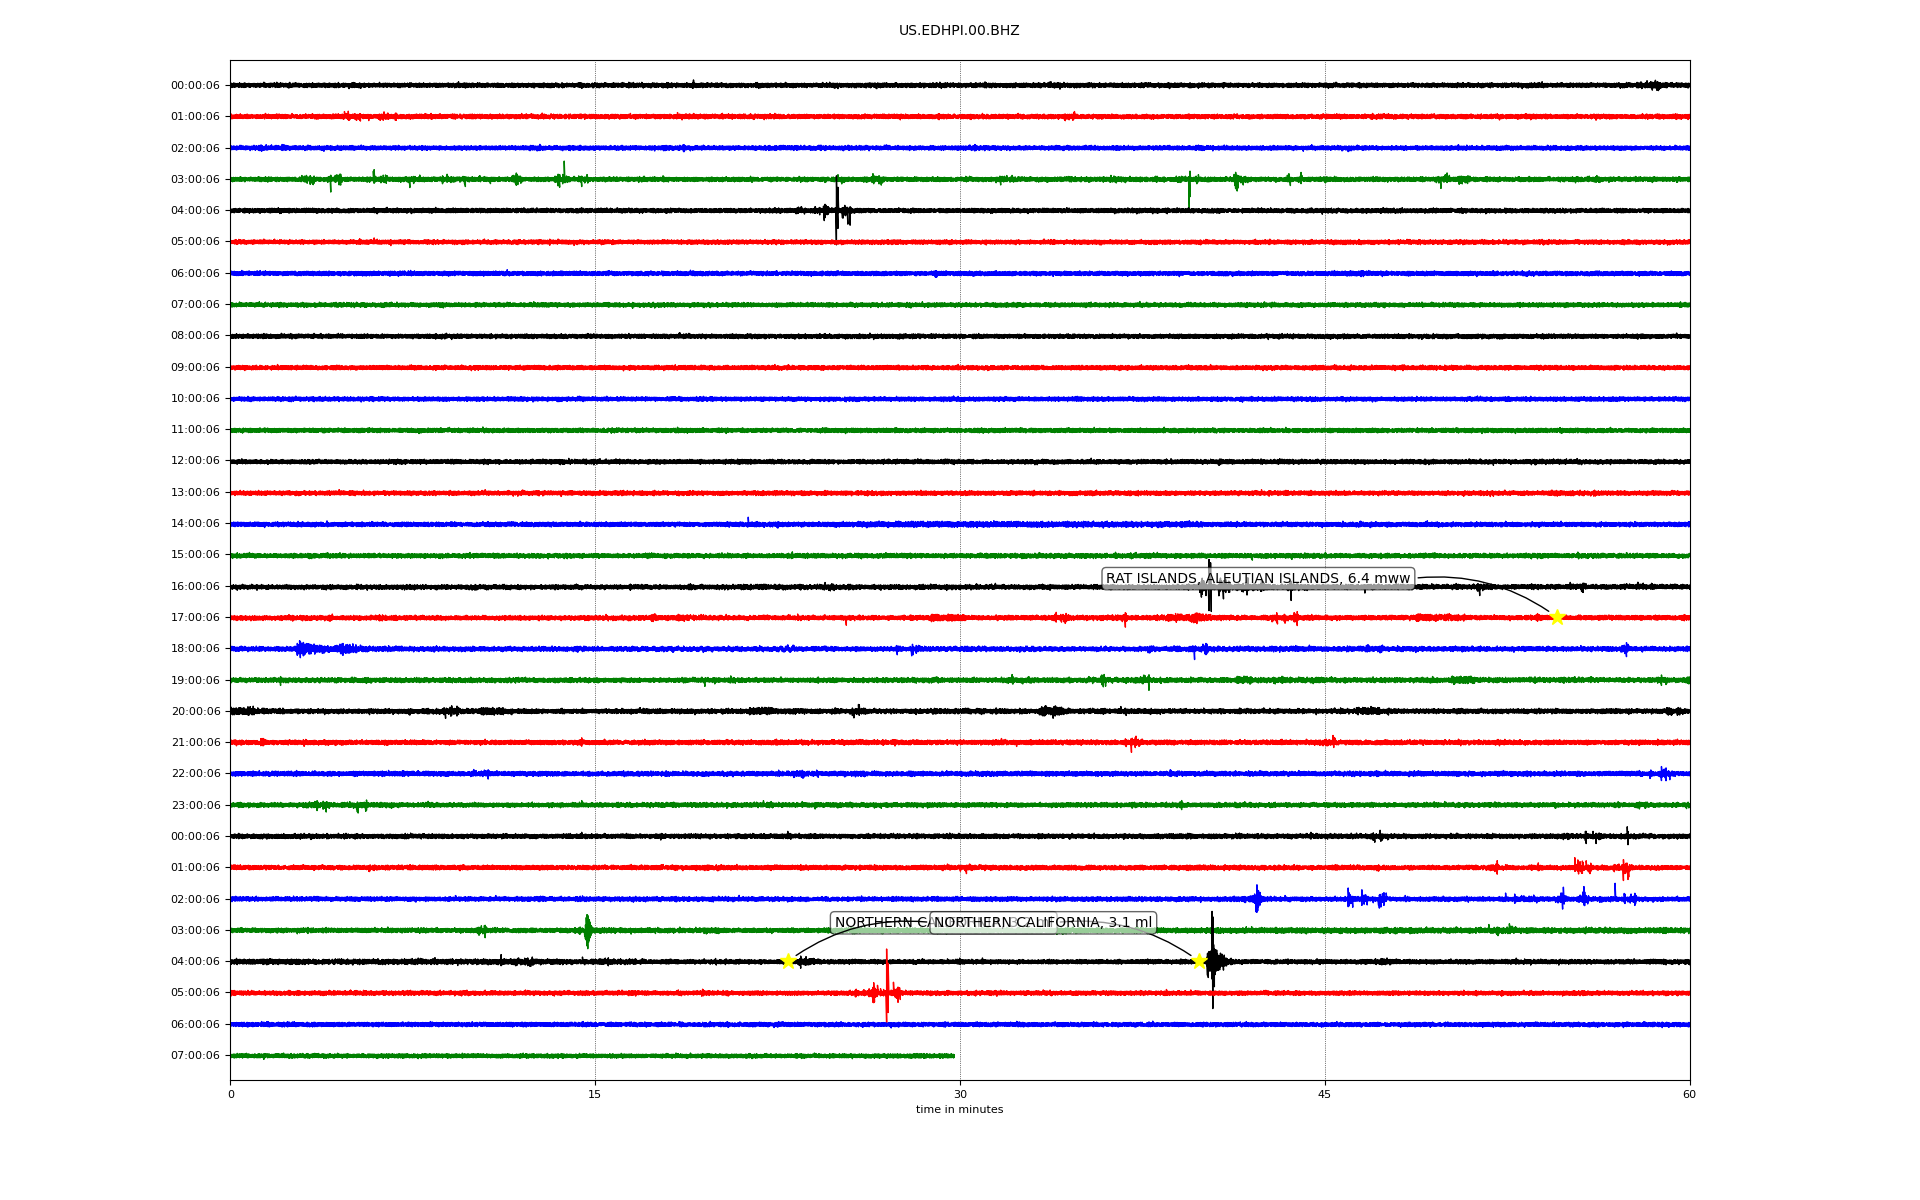
Task: Click the 15 tick on the time axis
Action: (595, 1094)
